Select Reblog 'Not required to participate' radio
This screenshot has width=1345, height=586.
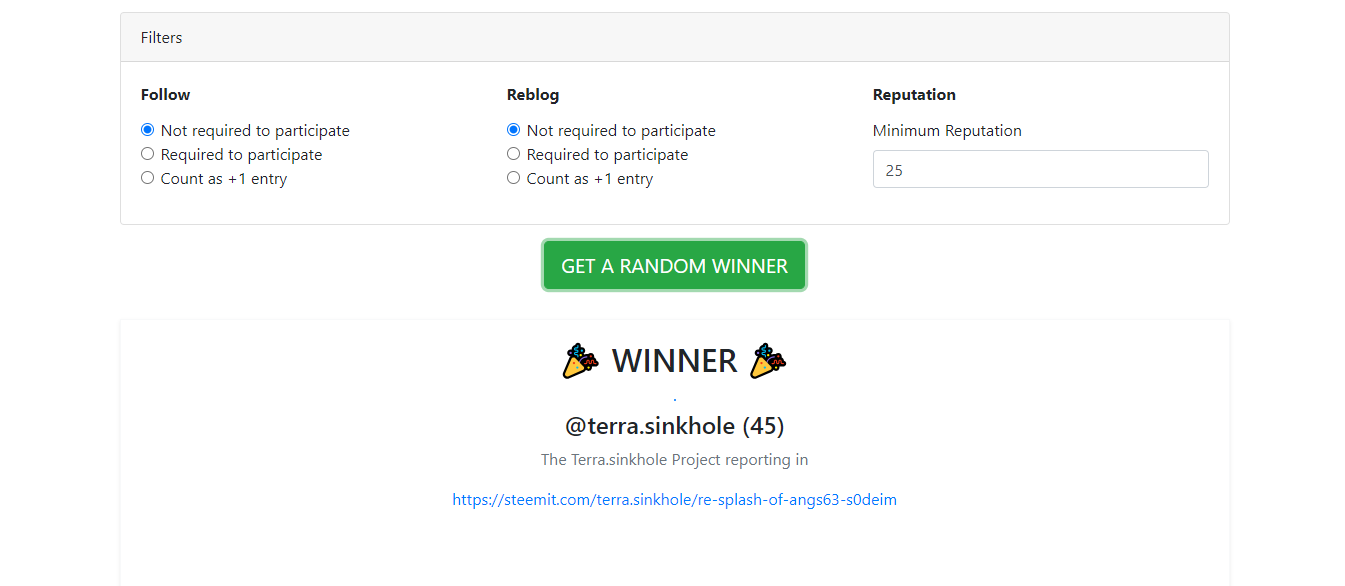pyautogui.click(x=514, y=130)
